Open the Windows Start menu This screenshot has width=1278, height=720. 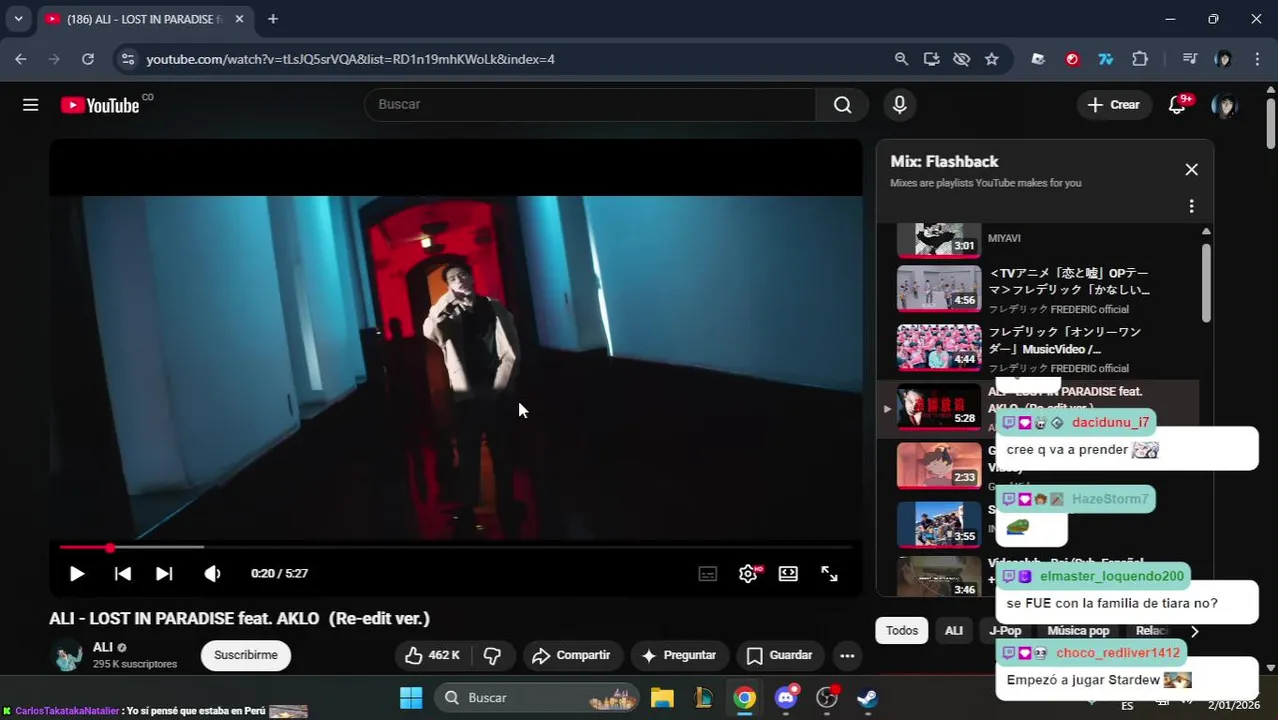(411, 698)
